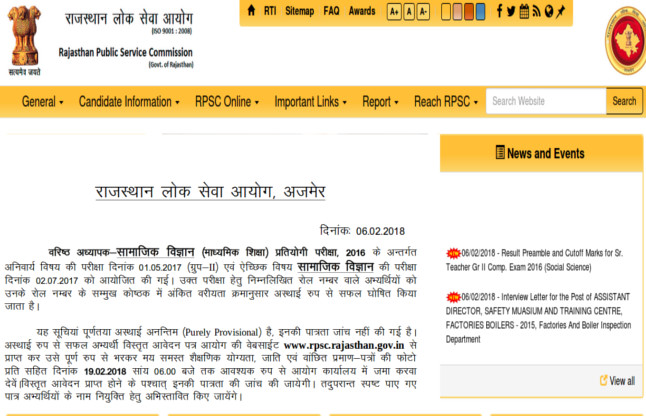Open the Facebook page icon
The height and width of the screenshot is (416, 646).
click(499, 11)
